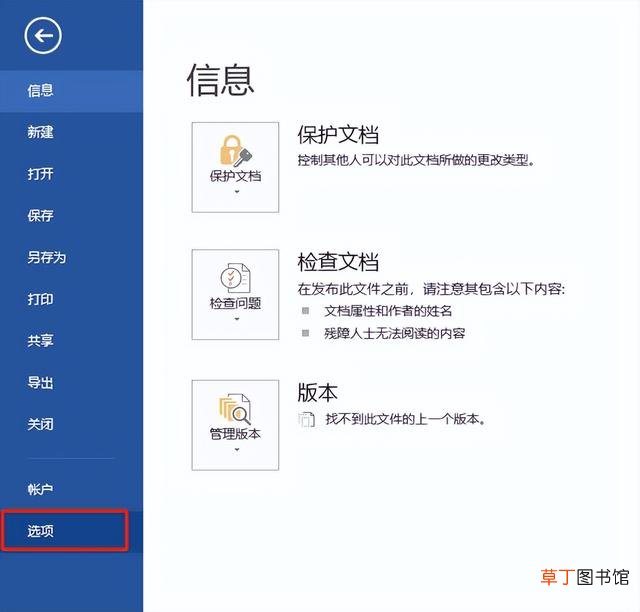The image size is (640, 612).
Task: Click the 检查问题 button label
Action: click(x=236, y=303)
